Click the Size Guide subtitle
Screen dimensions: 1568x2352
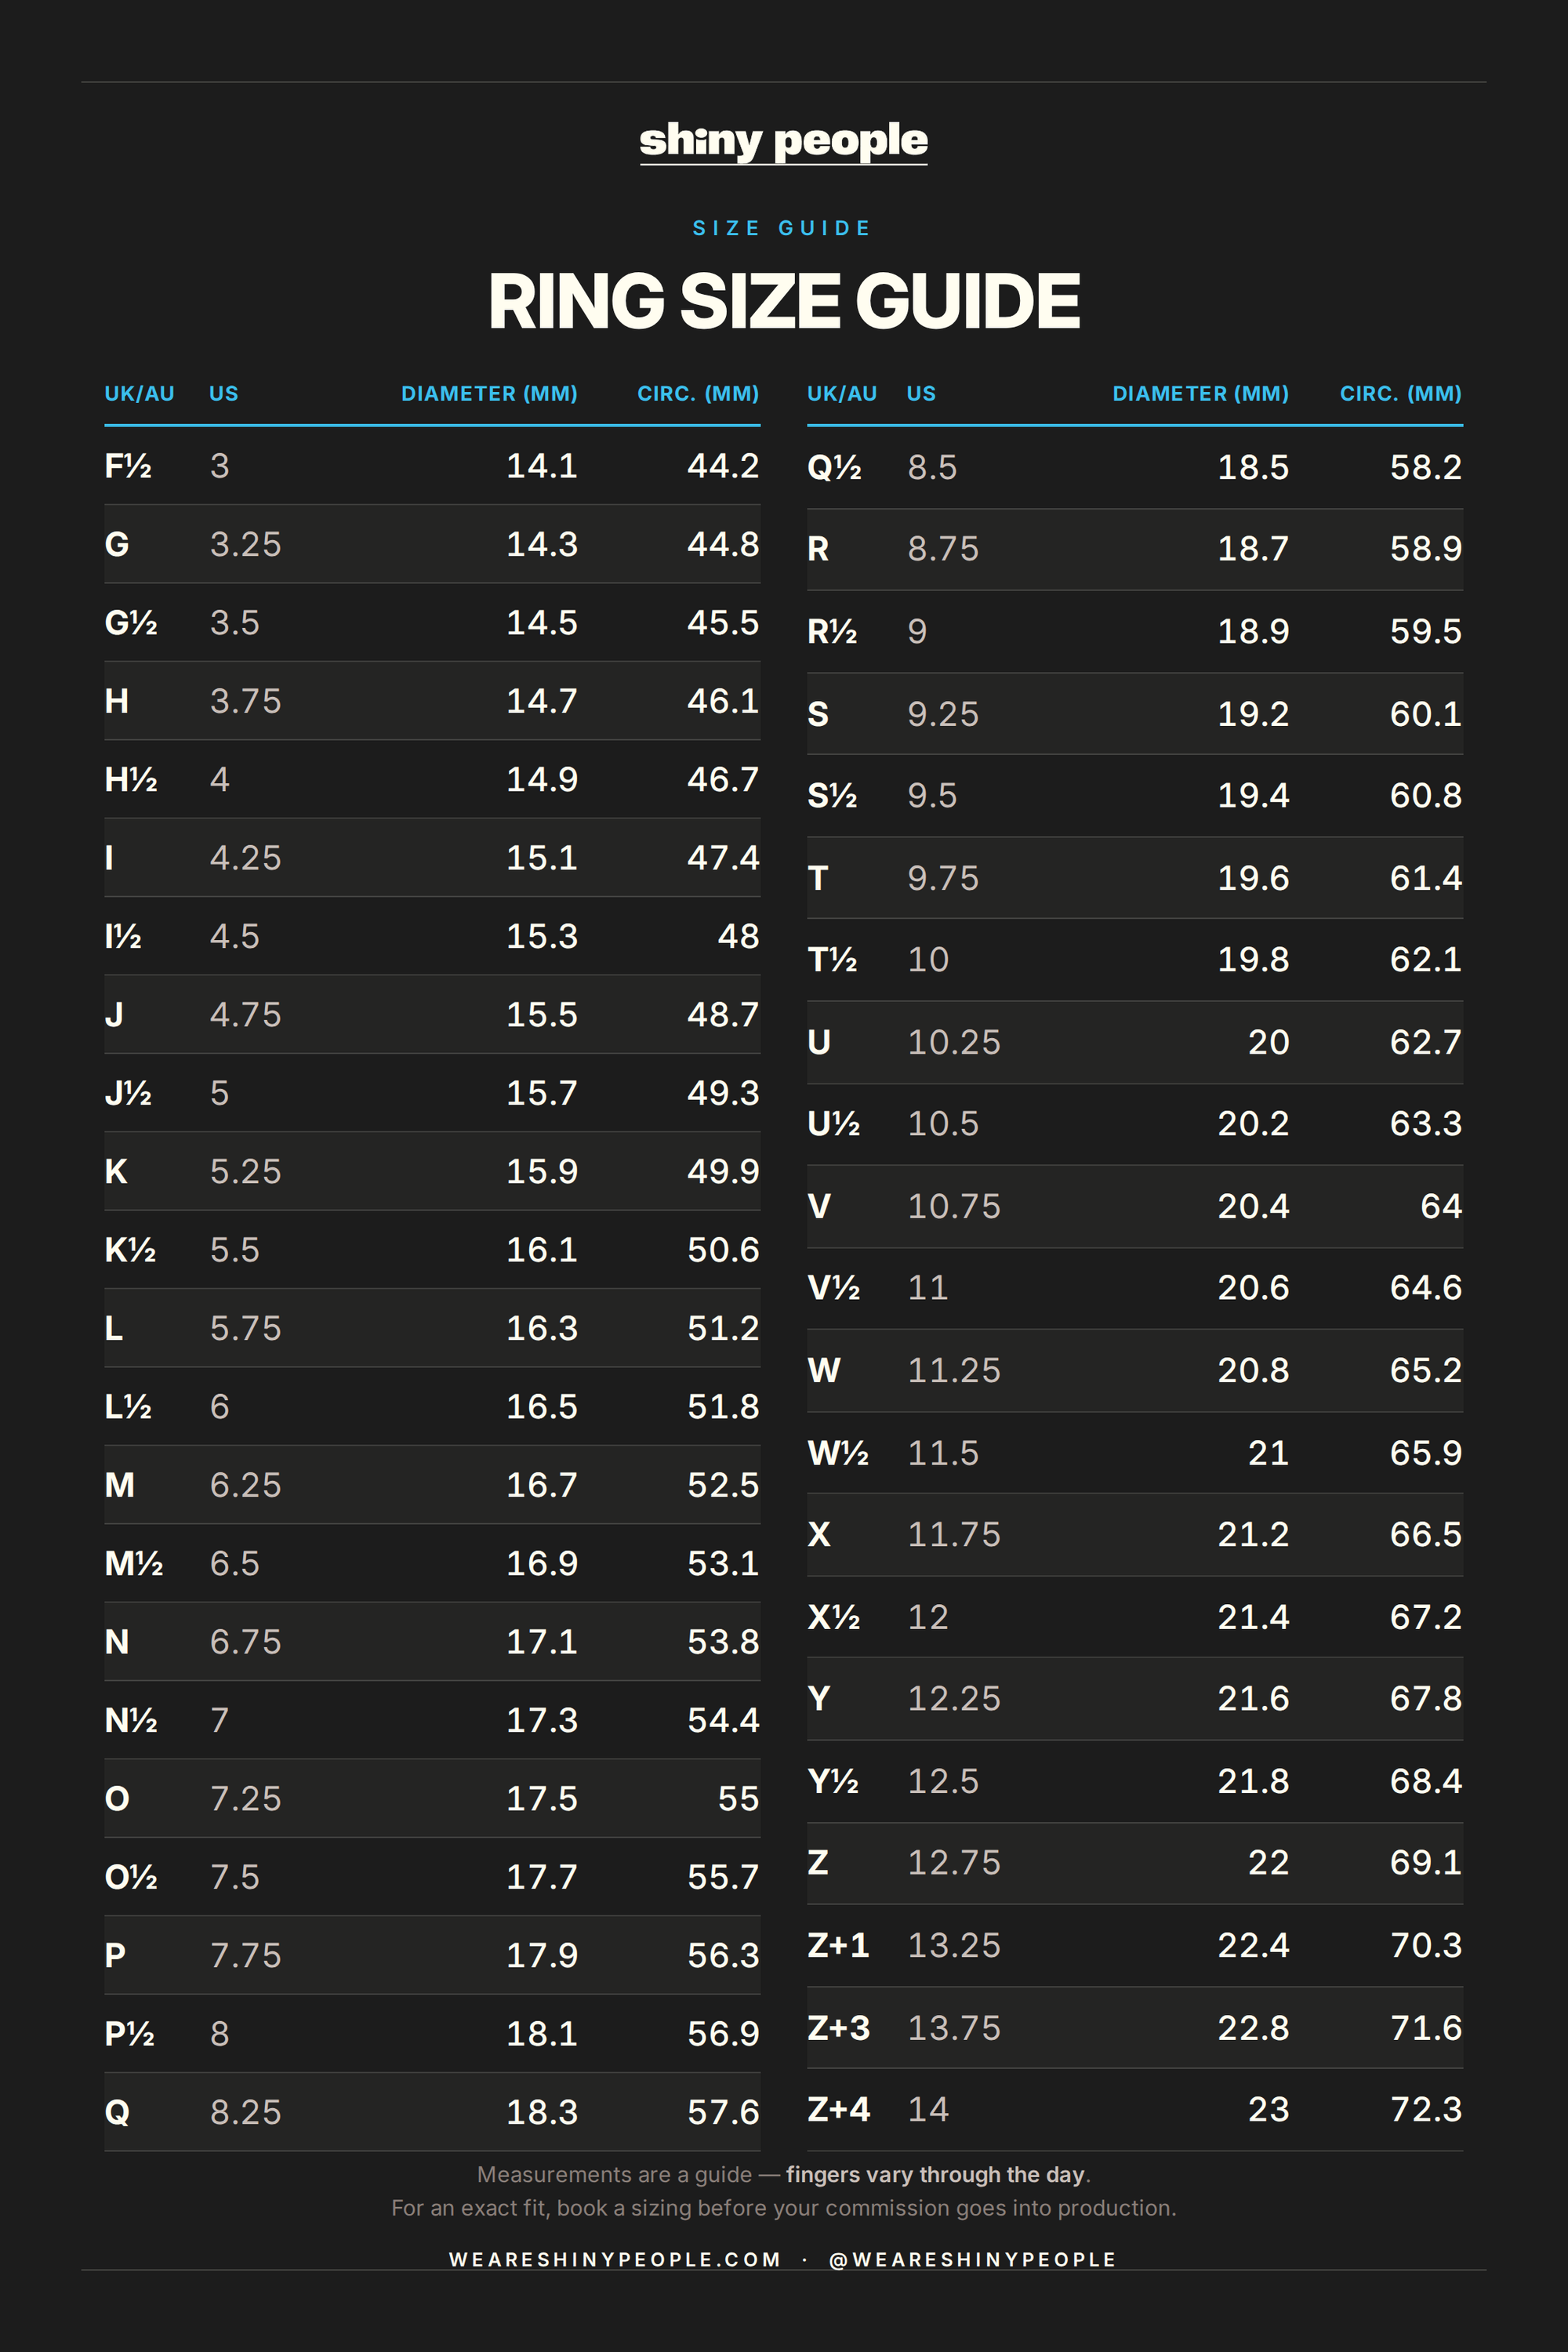click(x=782, y=228)
